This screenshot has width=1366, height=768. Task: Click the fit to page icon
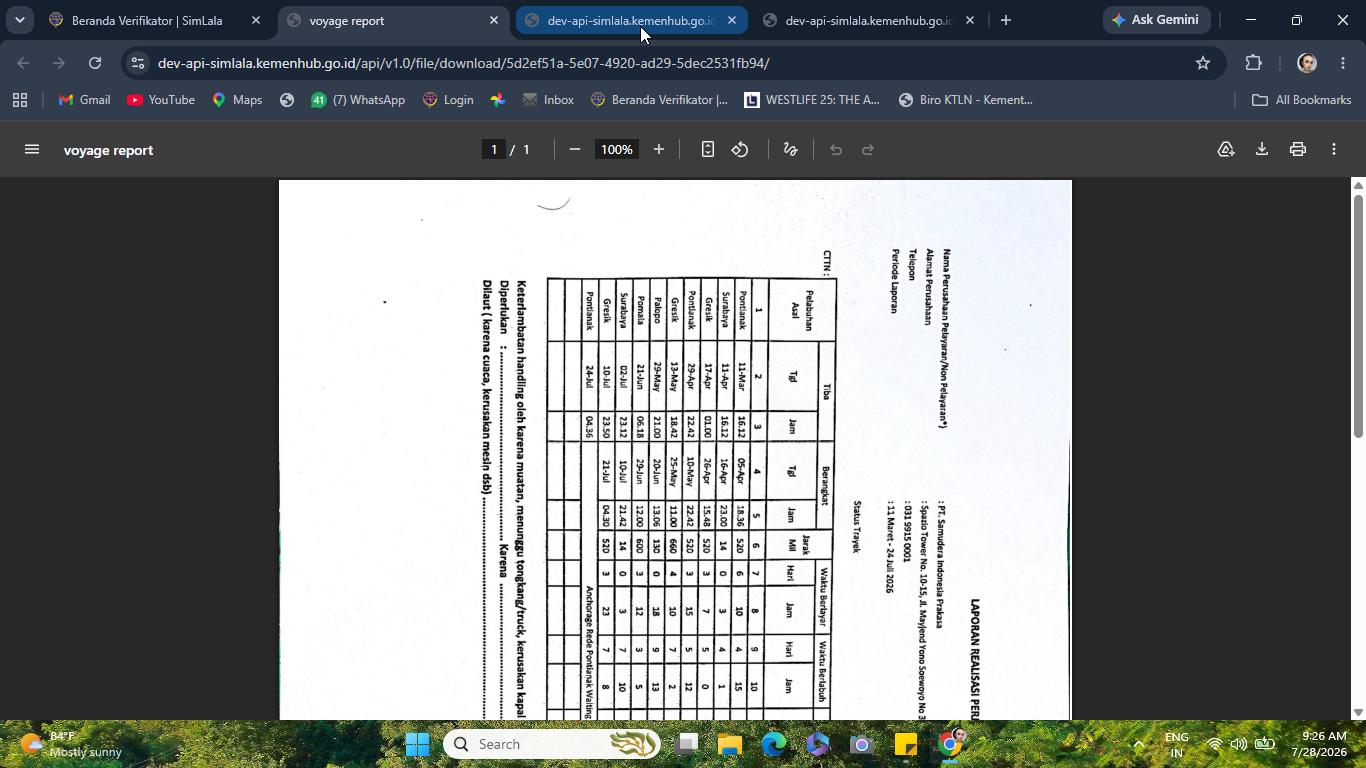[708, 149]
